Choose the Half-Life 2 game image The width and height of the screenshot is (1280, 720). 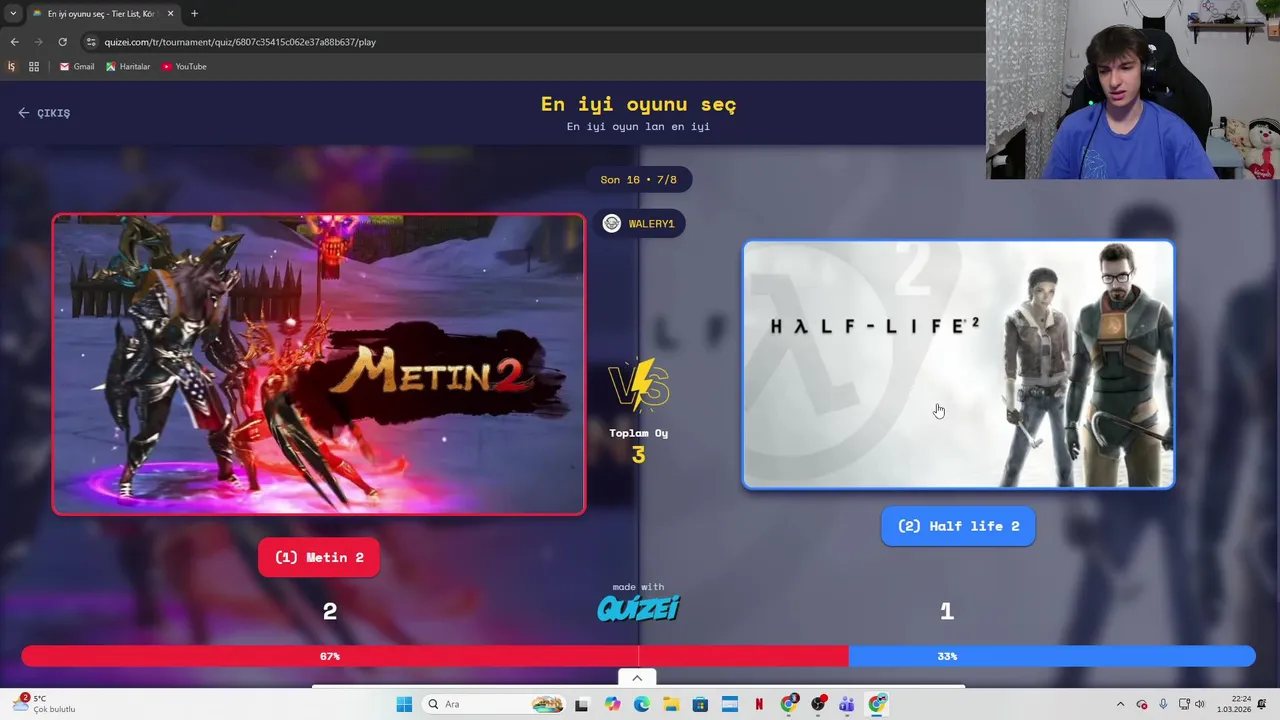point(958,365)
